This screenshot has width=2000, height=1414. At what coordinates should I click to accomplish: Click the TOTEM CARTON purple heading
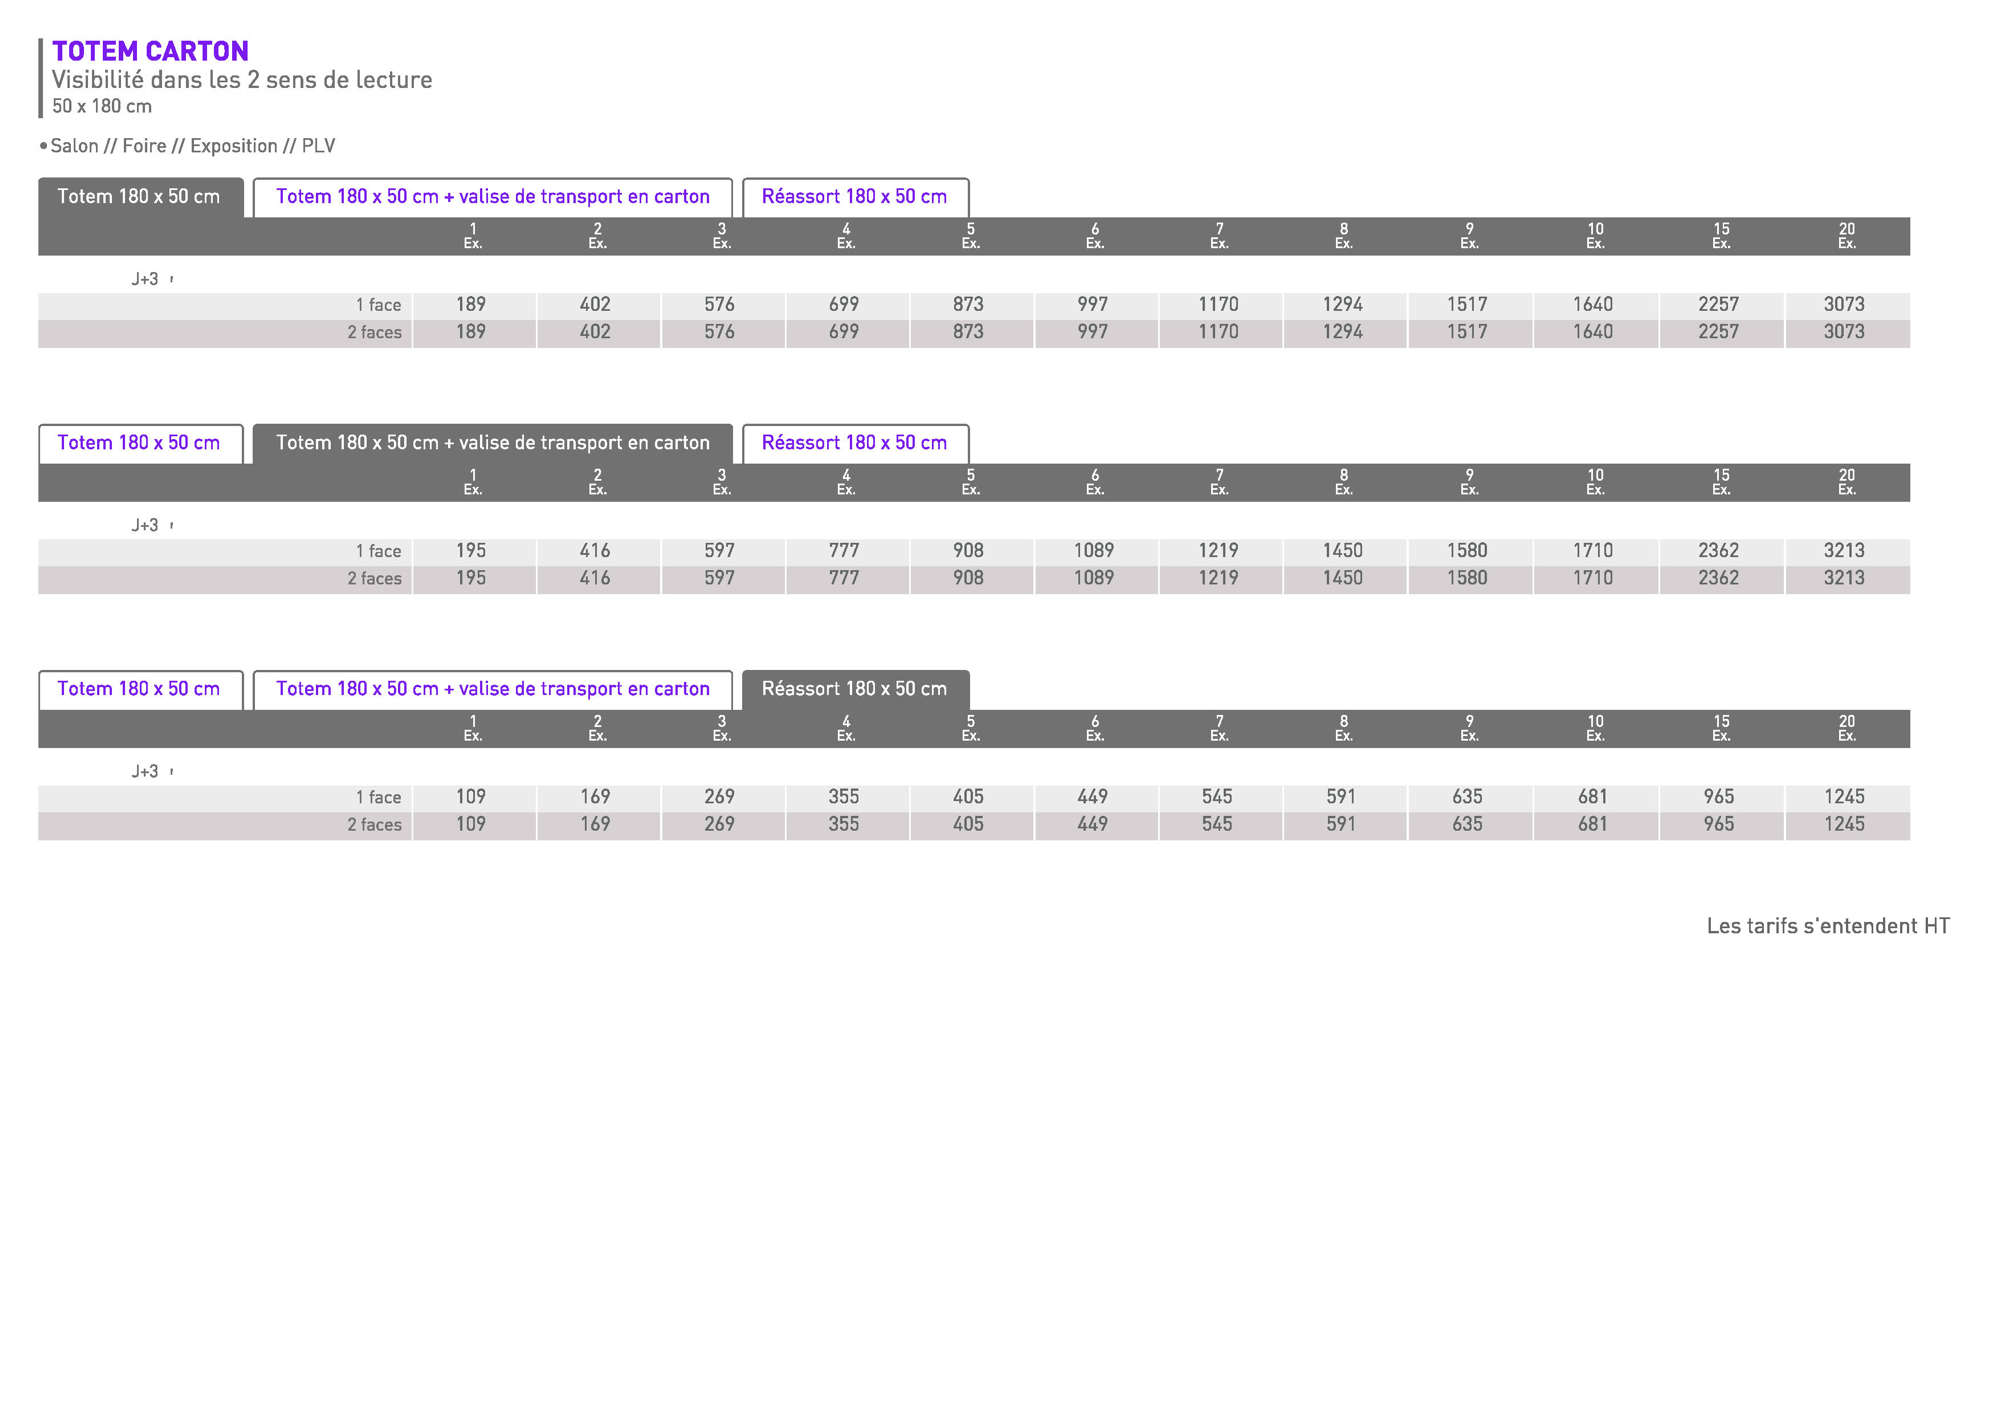coord(150,51)
